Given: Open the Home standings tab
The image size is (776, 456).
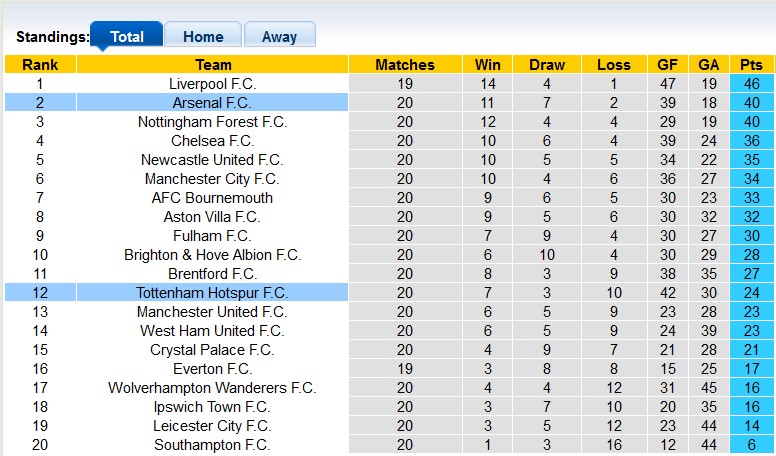Looking at the screenshot, I should [x=203, y=37].
